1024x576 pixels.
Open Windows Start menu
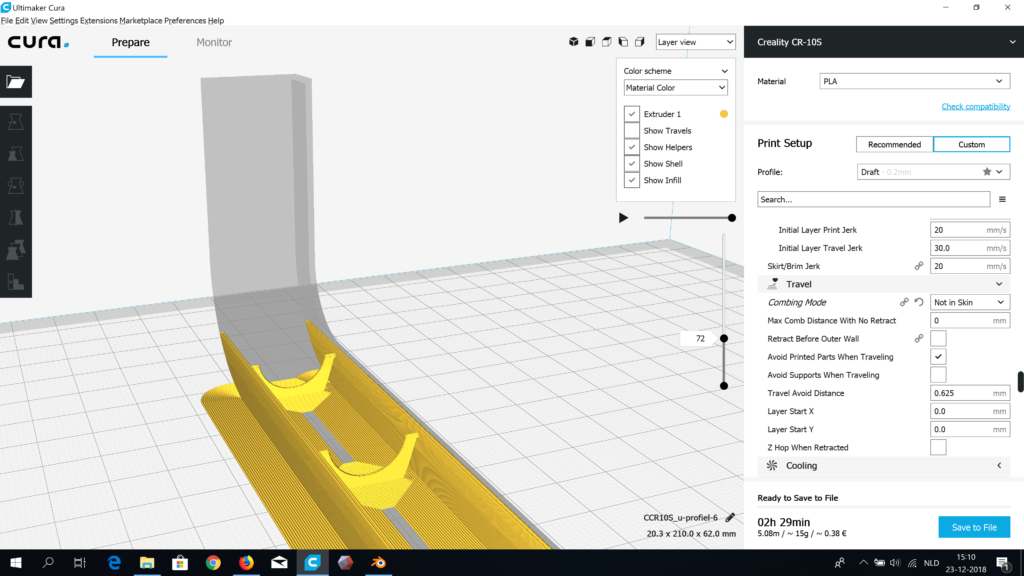coord(16,562)
